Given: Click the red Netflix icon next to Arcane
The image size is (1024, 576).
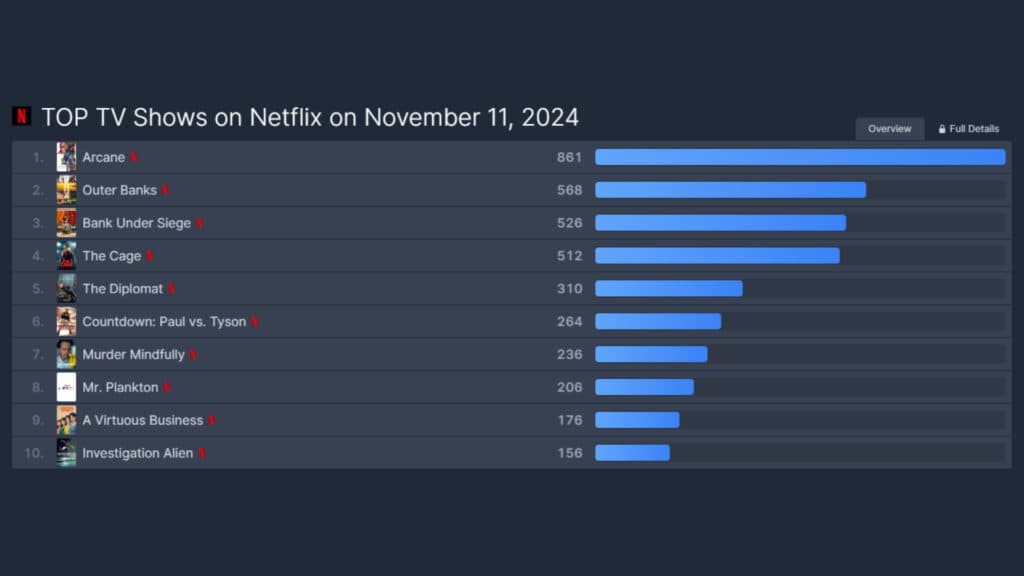Looking at the screenshot, I should point(134,157).
